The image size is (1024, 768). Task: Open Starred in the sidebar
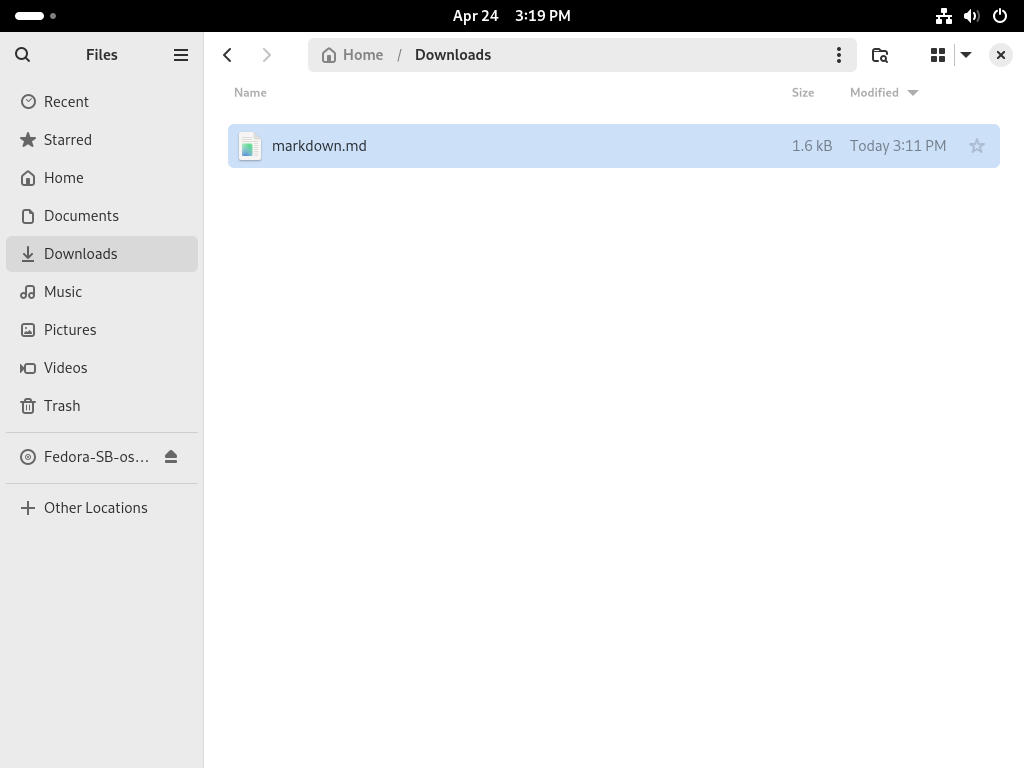102,140
